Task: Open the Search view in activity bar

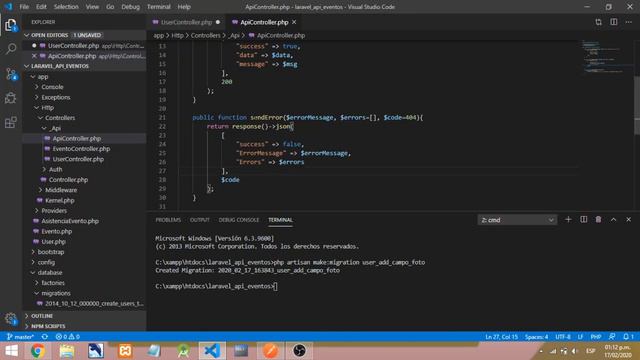Action: (x=11, y=49)
